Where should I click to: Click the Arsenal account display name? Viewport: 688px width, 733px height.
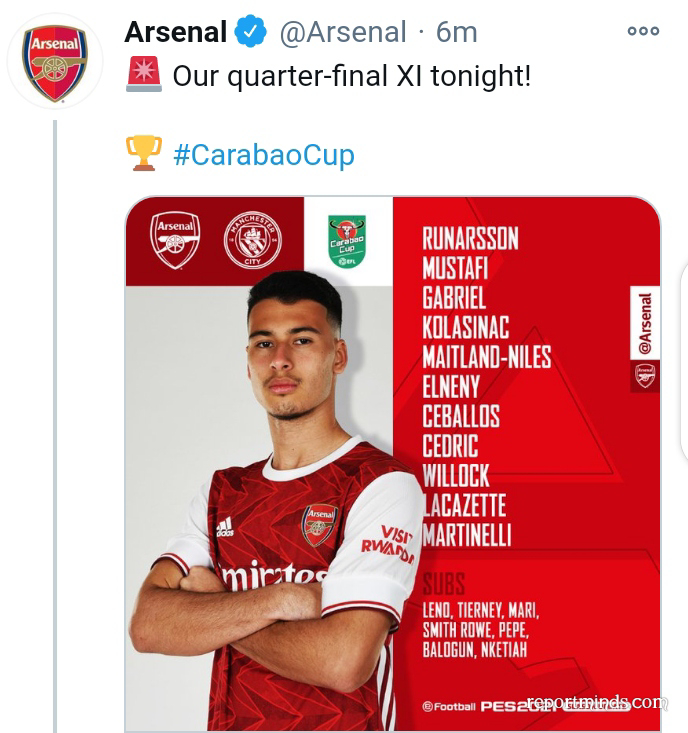point(175,32)
